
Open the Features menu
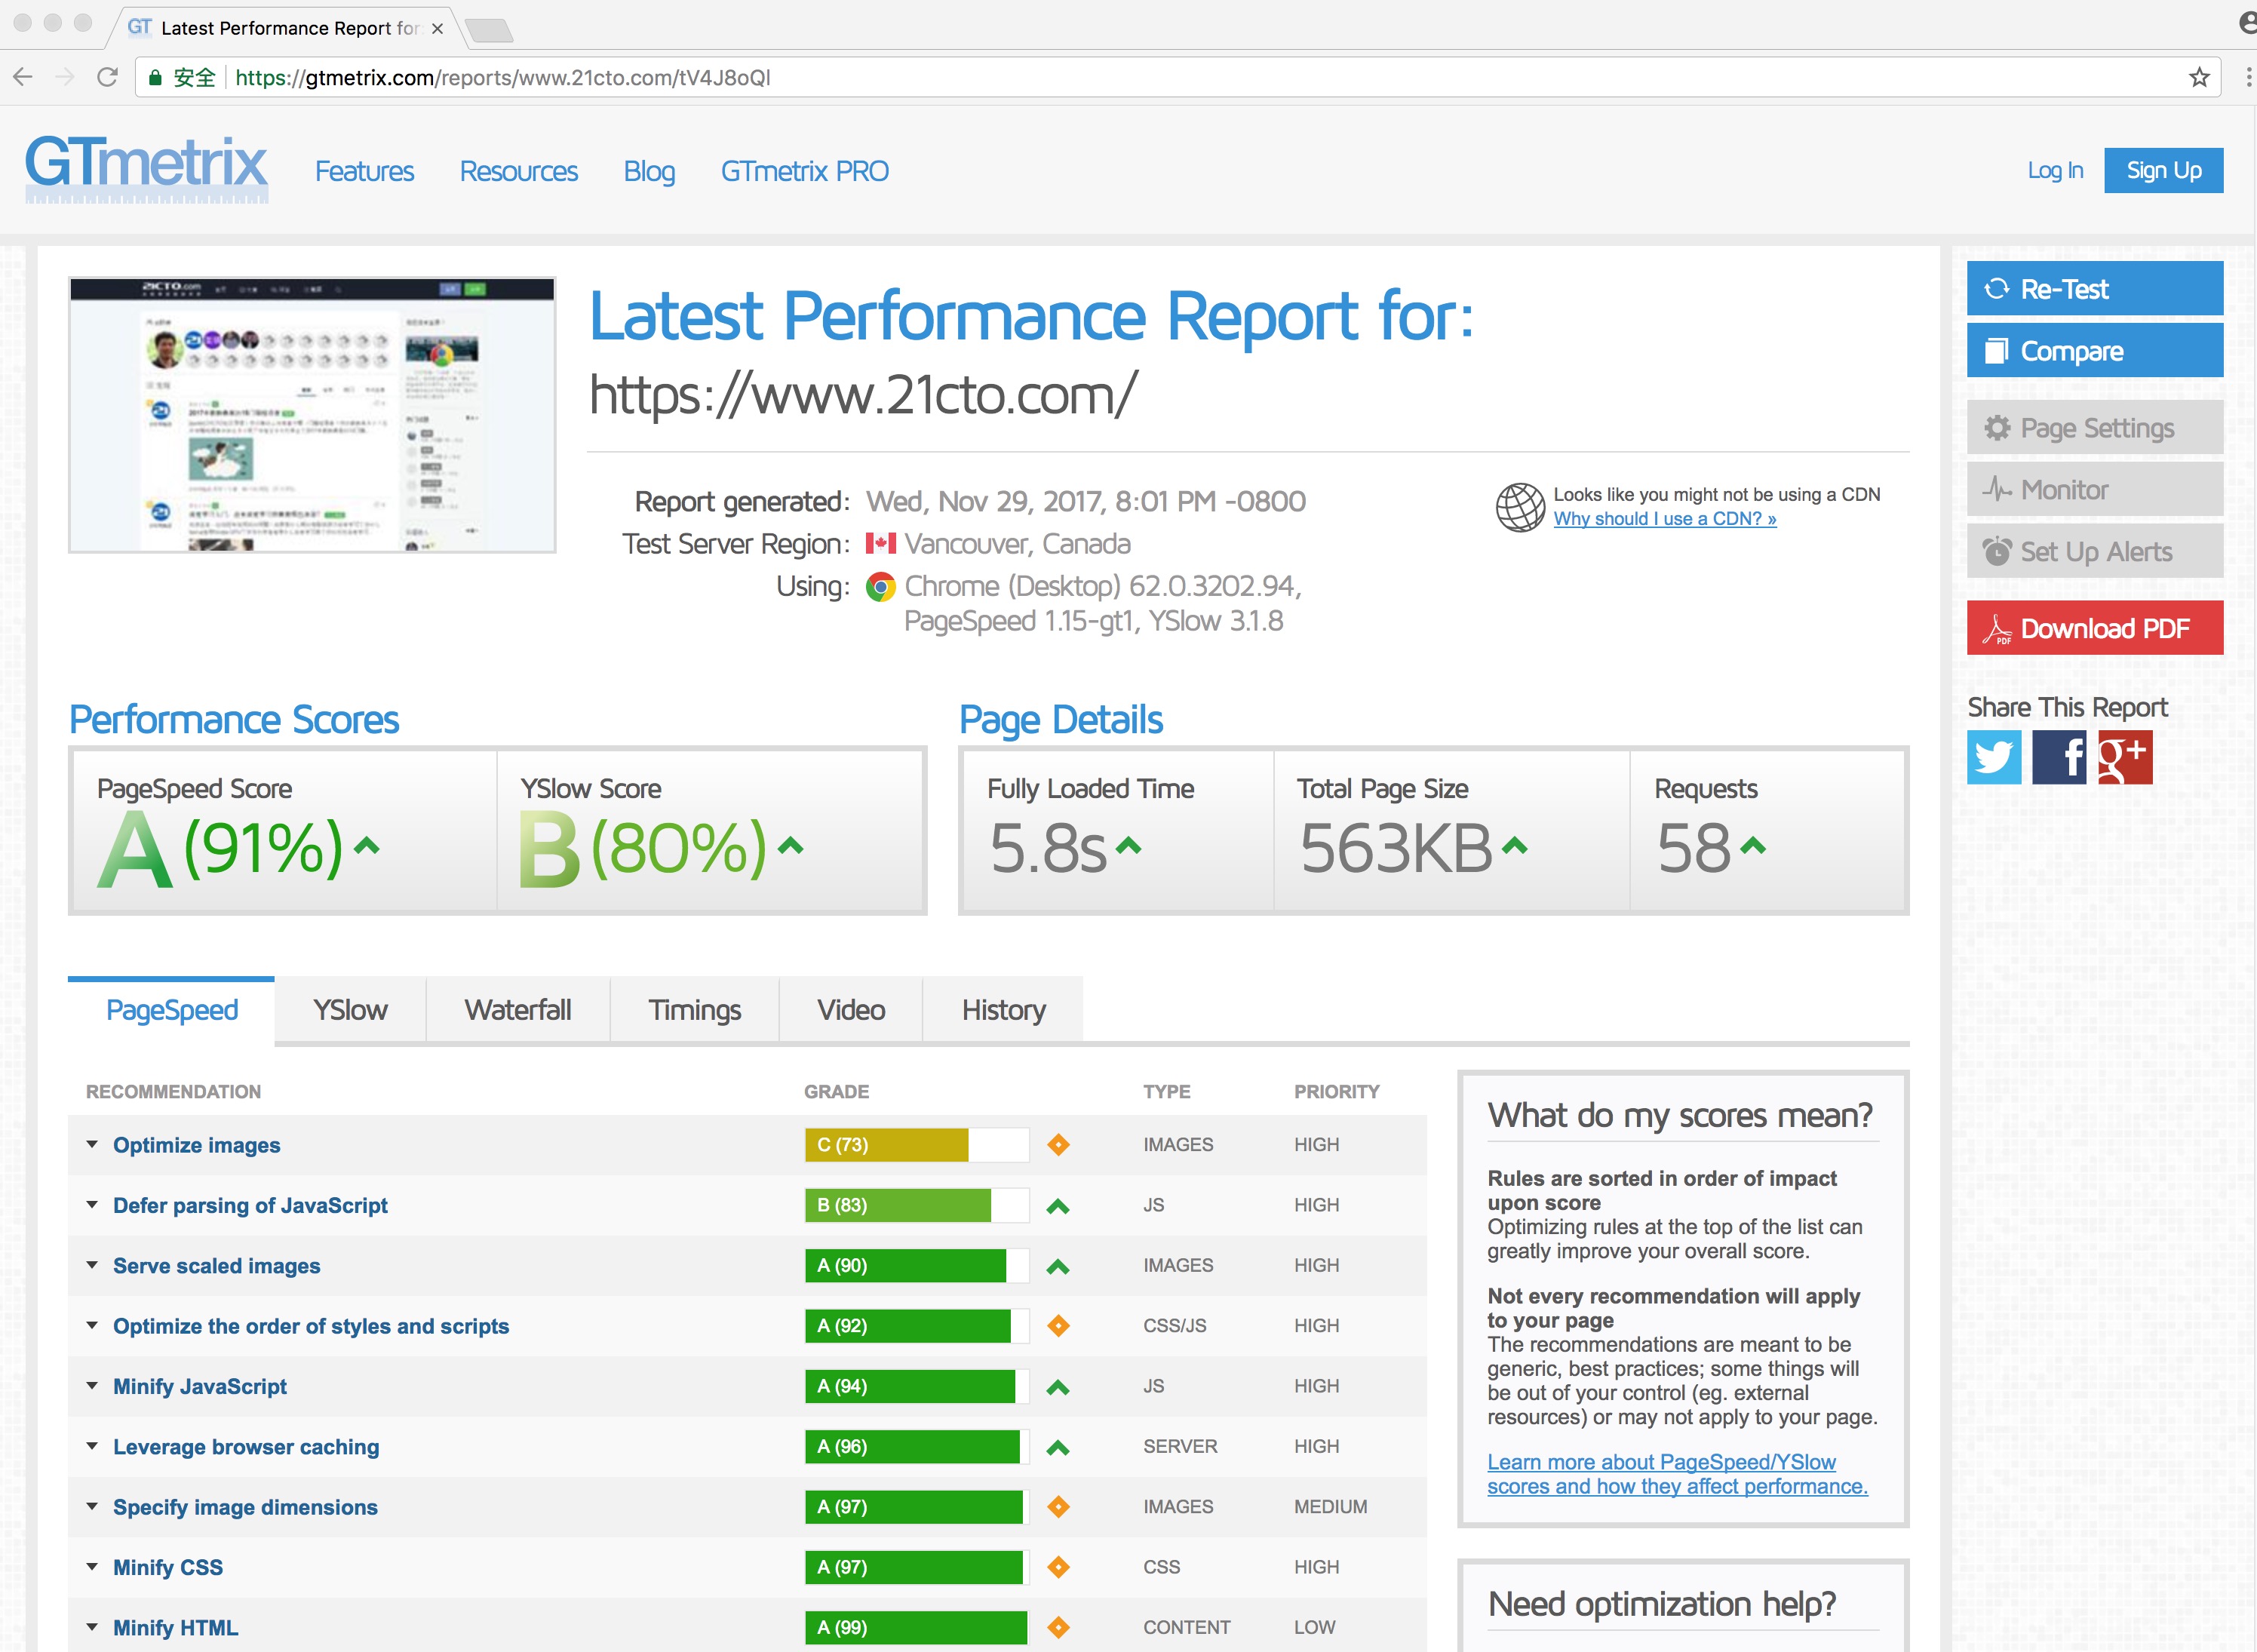[364, 171]
